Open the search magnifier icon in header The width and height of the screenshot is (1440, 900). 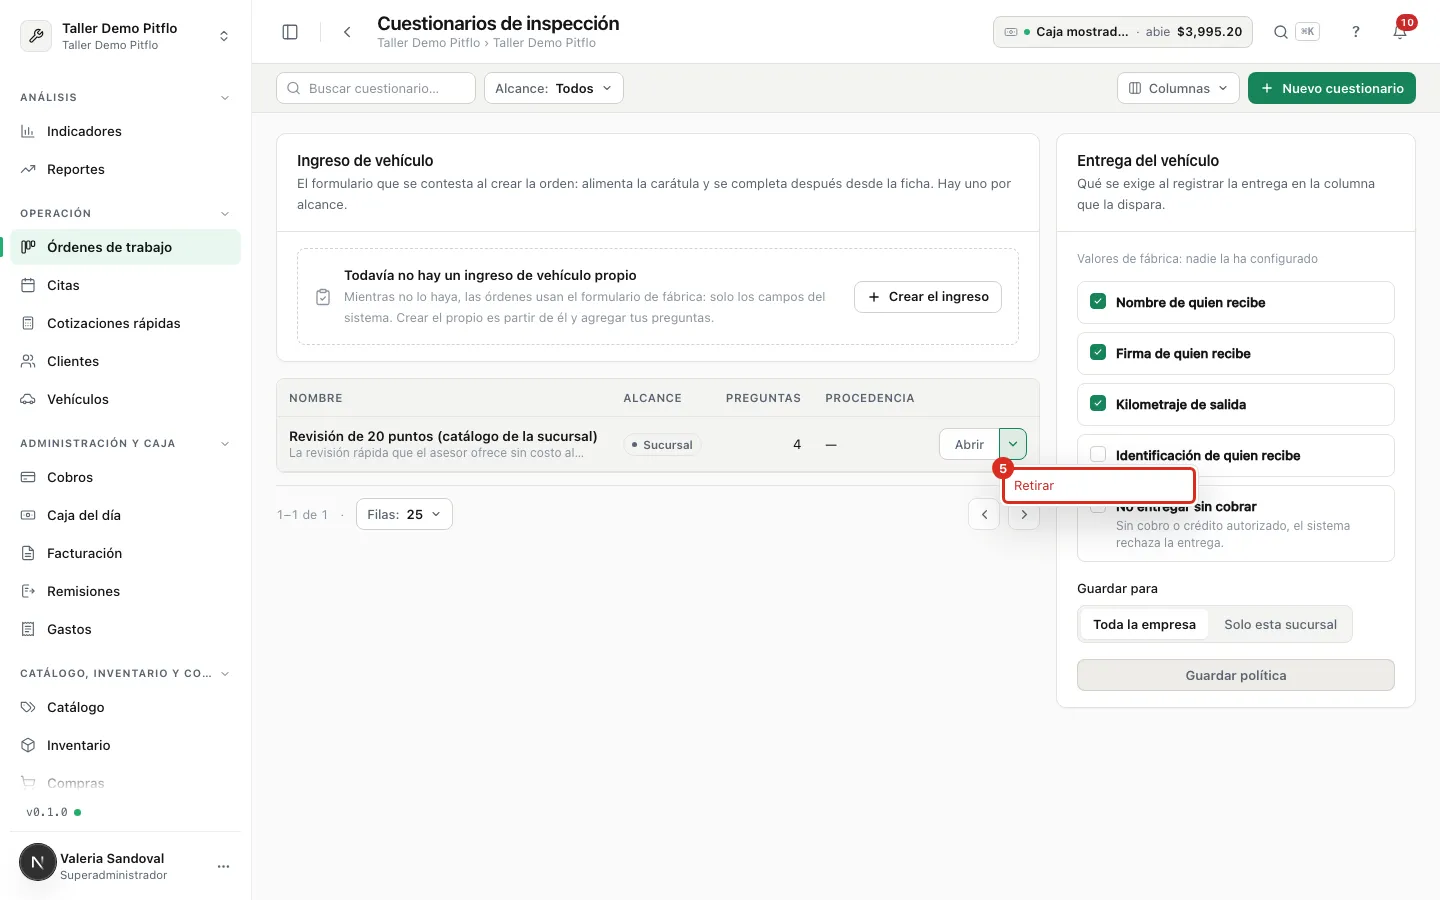1281,32
